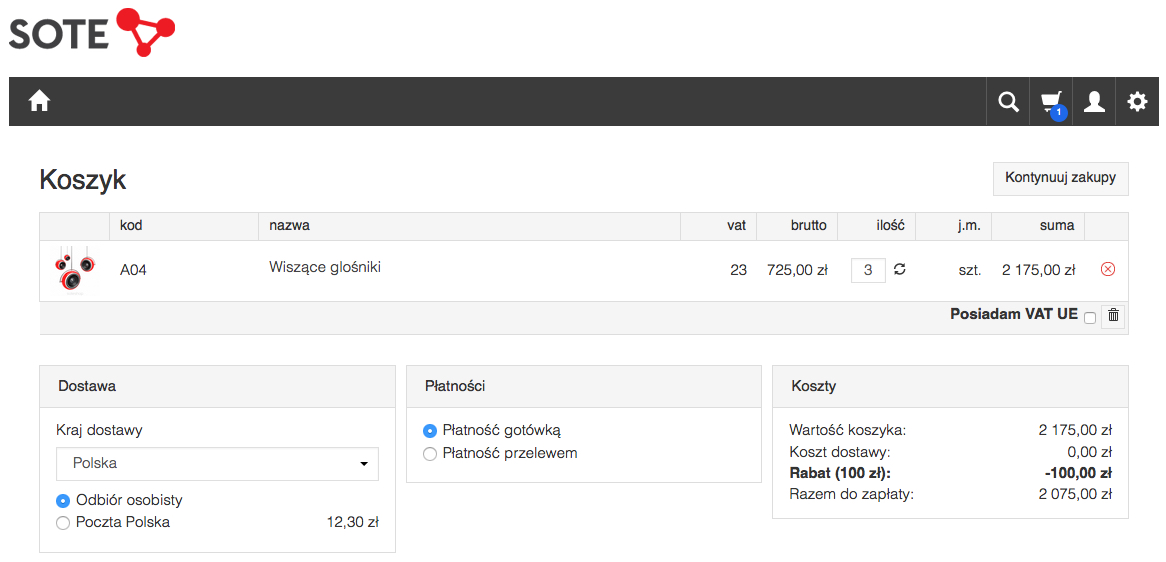Viewport: 1166px width, 562px height.
Task: Open the Wiszące głośniki product link
Action: coord(325,268)
